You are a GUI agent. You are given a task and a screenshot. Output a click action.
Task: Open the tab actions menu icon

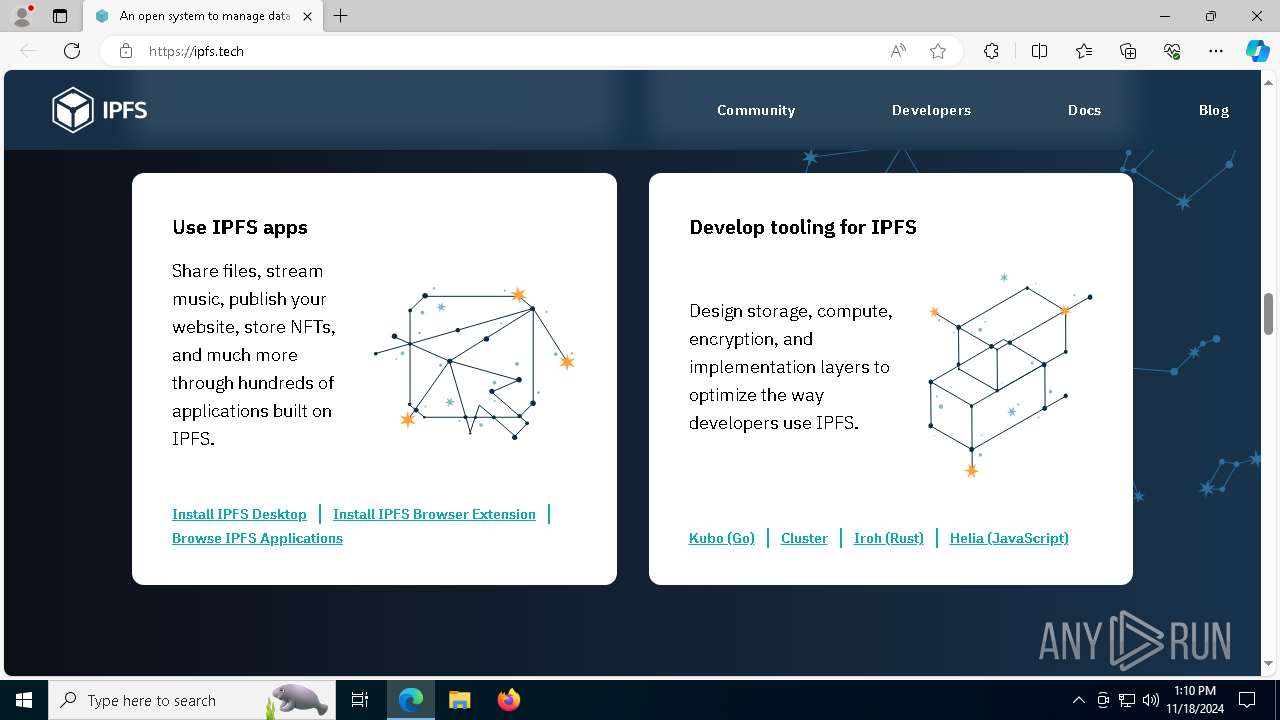point(60,16)
